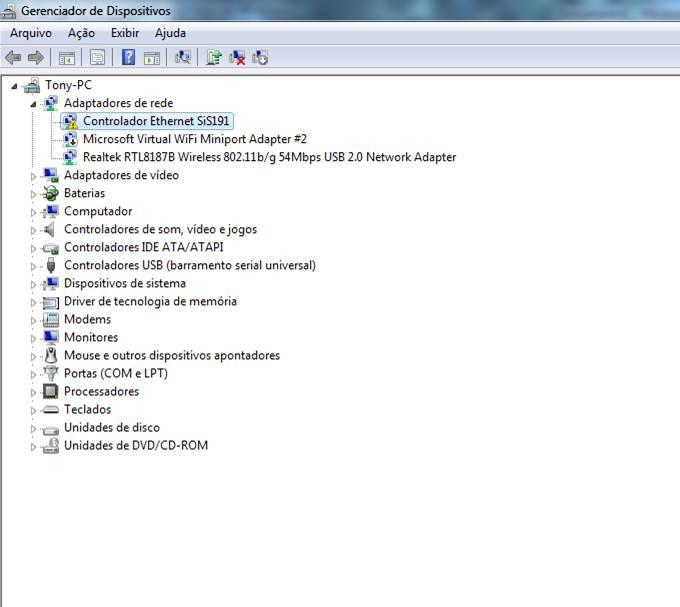Viewport: 680px width, 607px height.
Task: Select Controladores de som, vídeo e jogos
Action: 160,229
